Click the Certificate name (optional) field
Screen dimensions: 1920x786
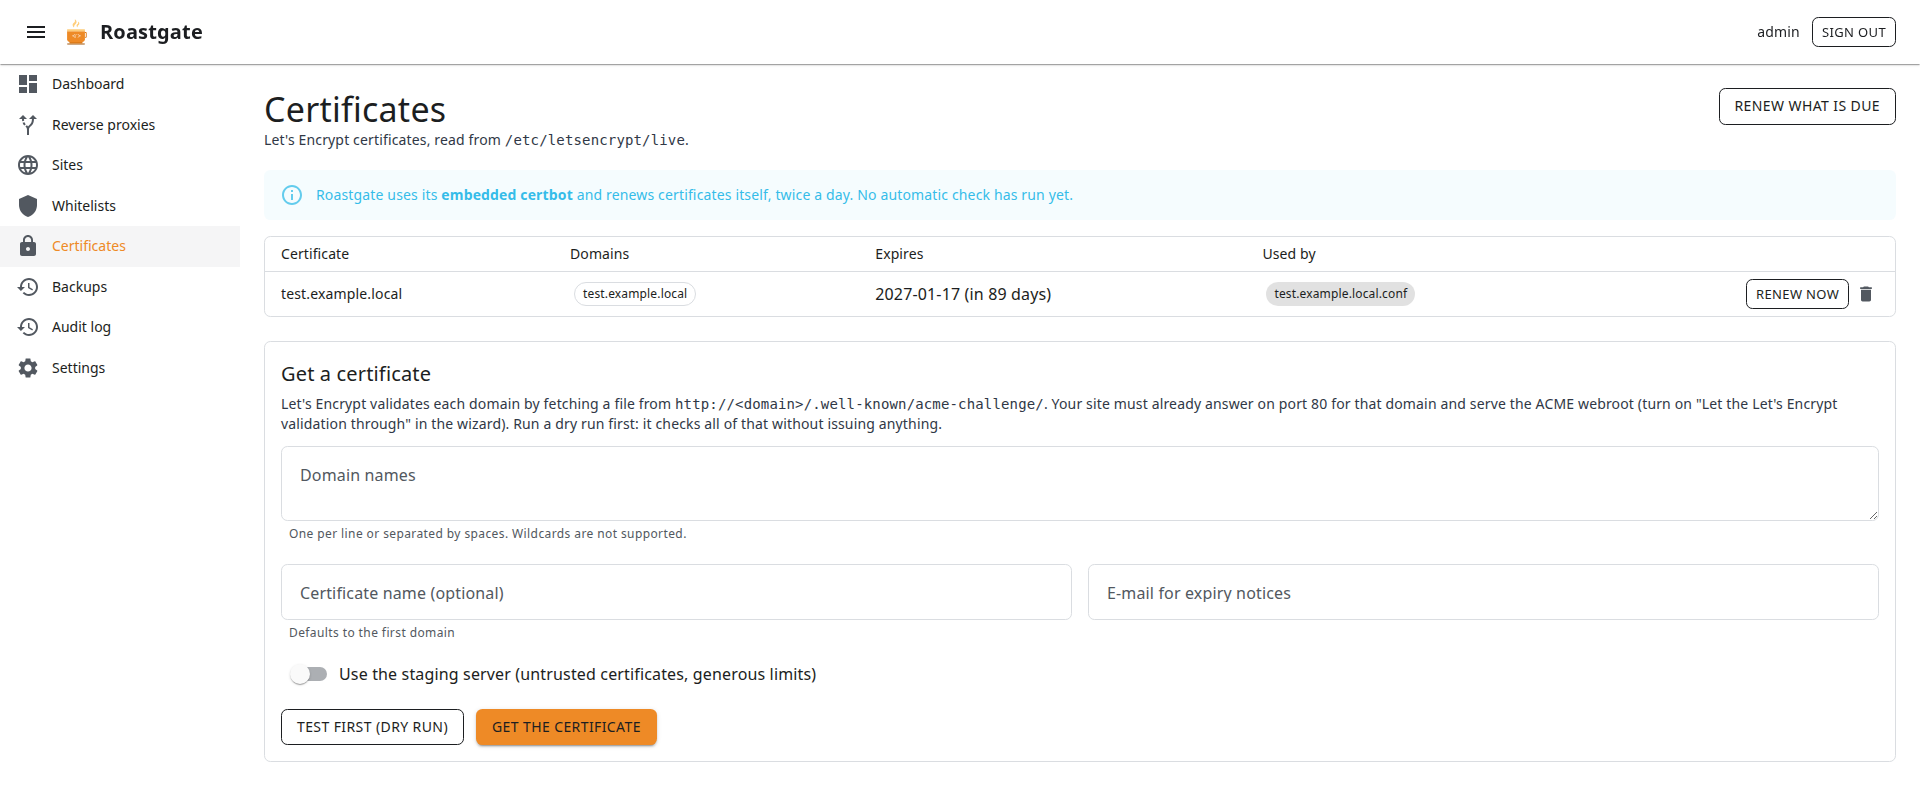point(676,592)
